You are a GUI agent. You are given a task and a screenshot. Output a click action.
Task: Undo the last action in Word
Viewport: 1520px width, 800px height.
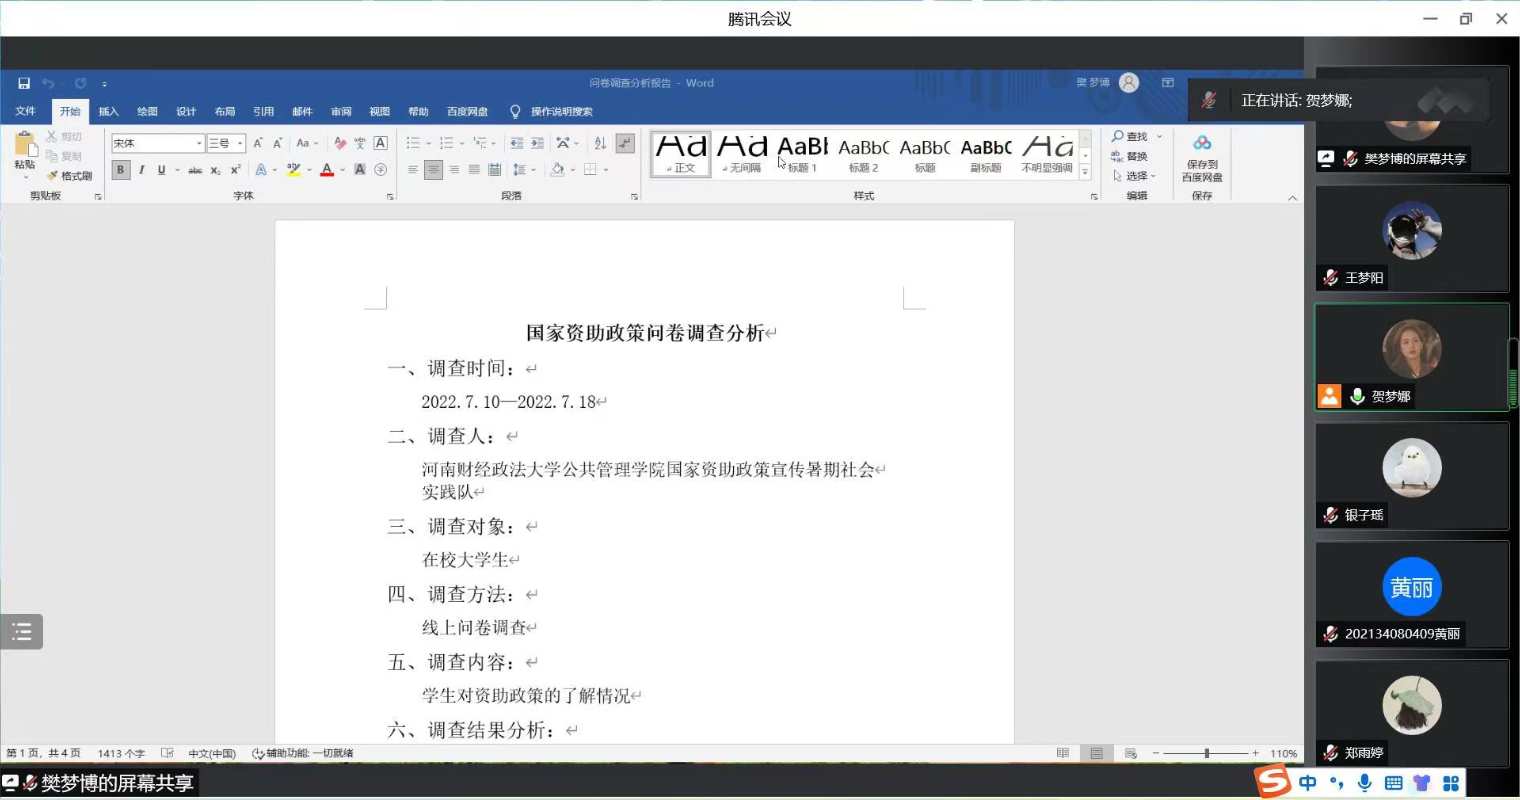coord(48,84)
